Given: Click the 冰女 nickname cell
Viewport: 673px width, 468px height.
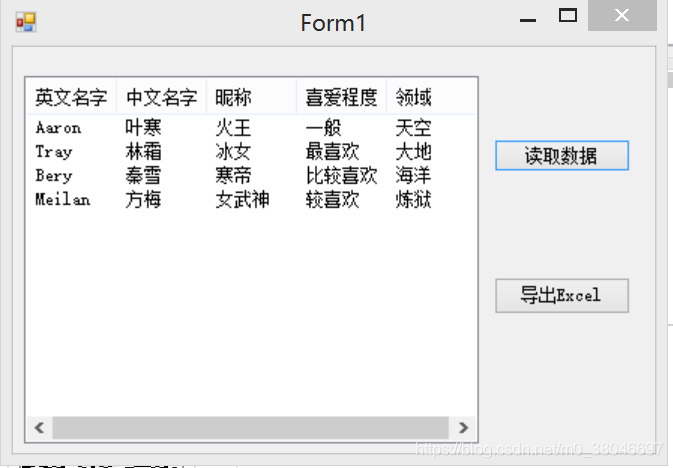Looking at the screenshot, I should (233, 152).
